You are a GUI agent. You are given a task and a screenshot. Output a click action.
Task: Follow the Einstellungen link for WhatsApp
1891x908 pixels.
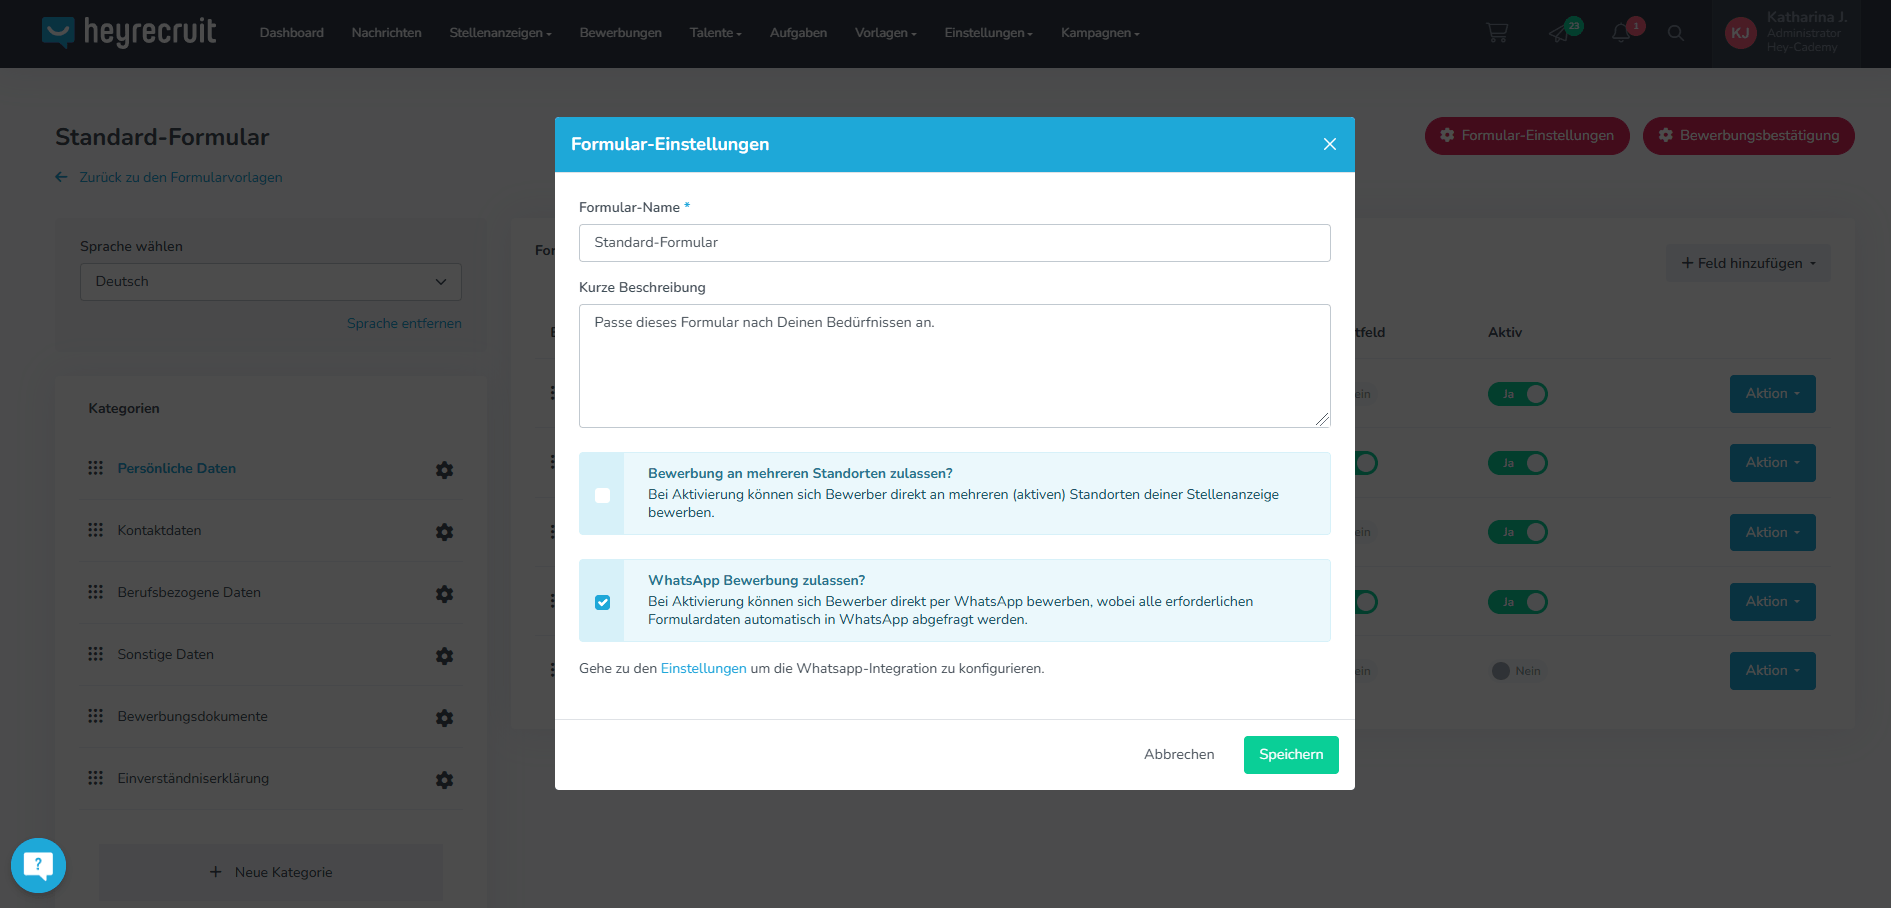(x=703, y=668)
